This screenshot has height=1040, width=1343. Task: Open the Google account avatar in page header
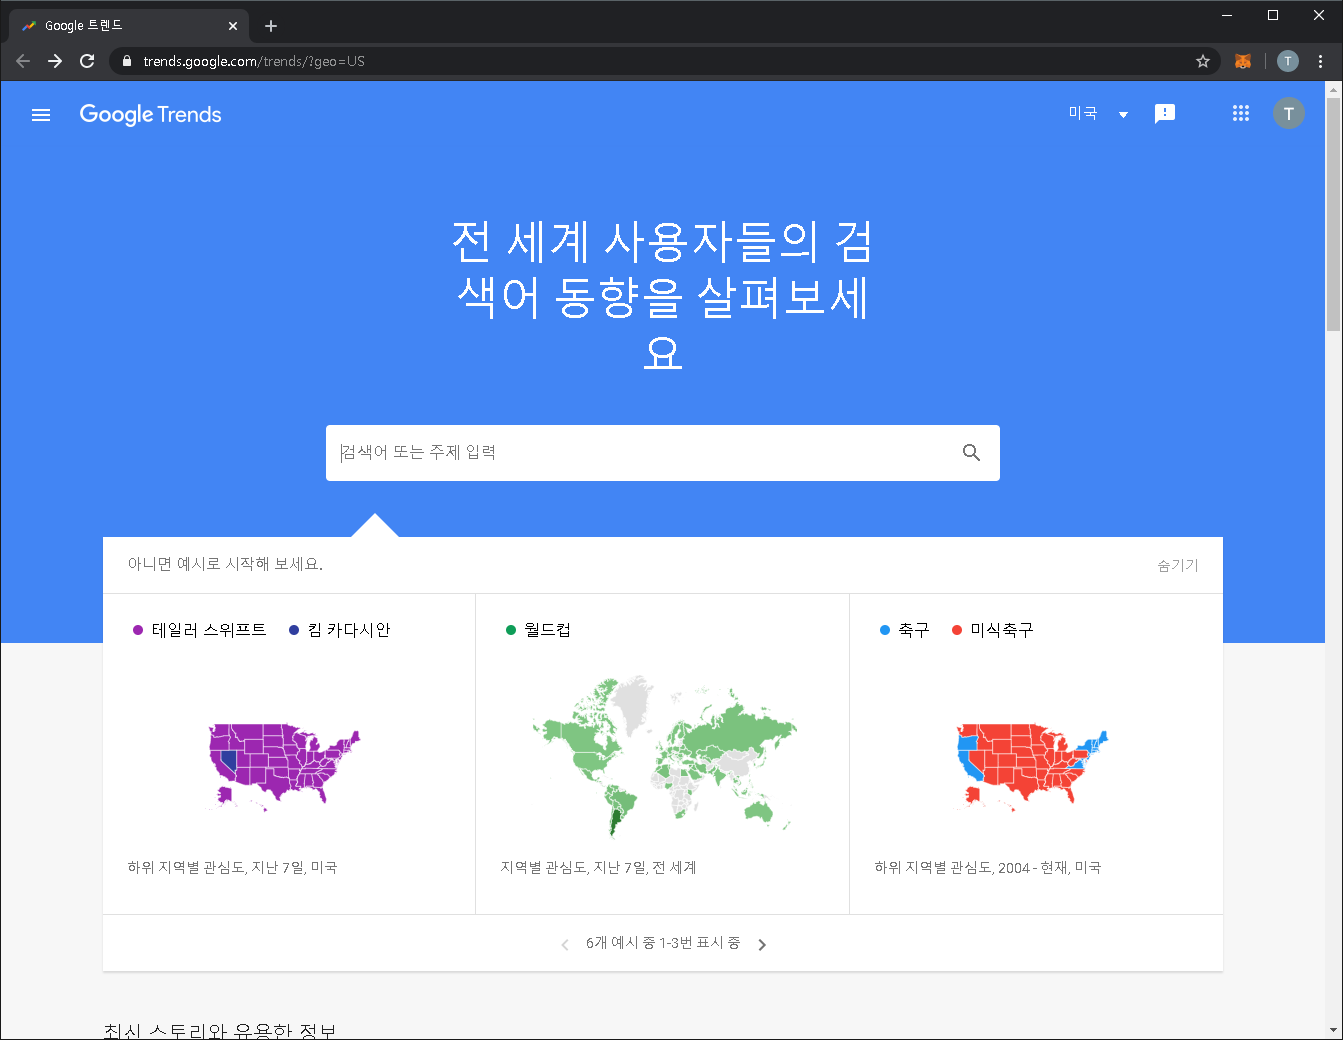coord(1289,114)
